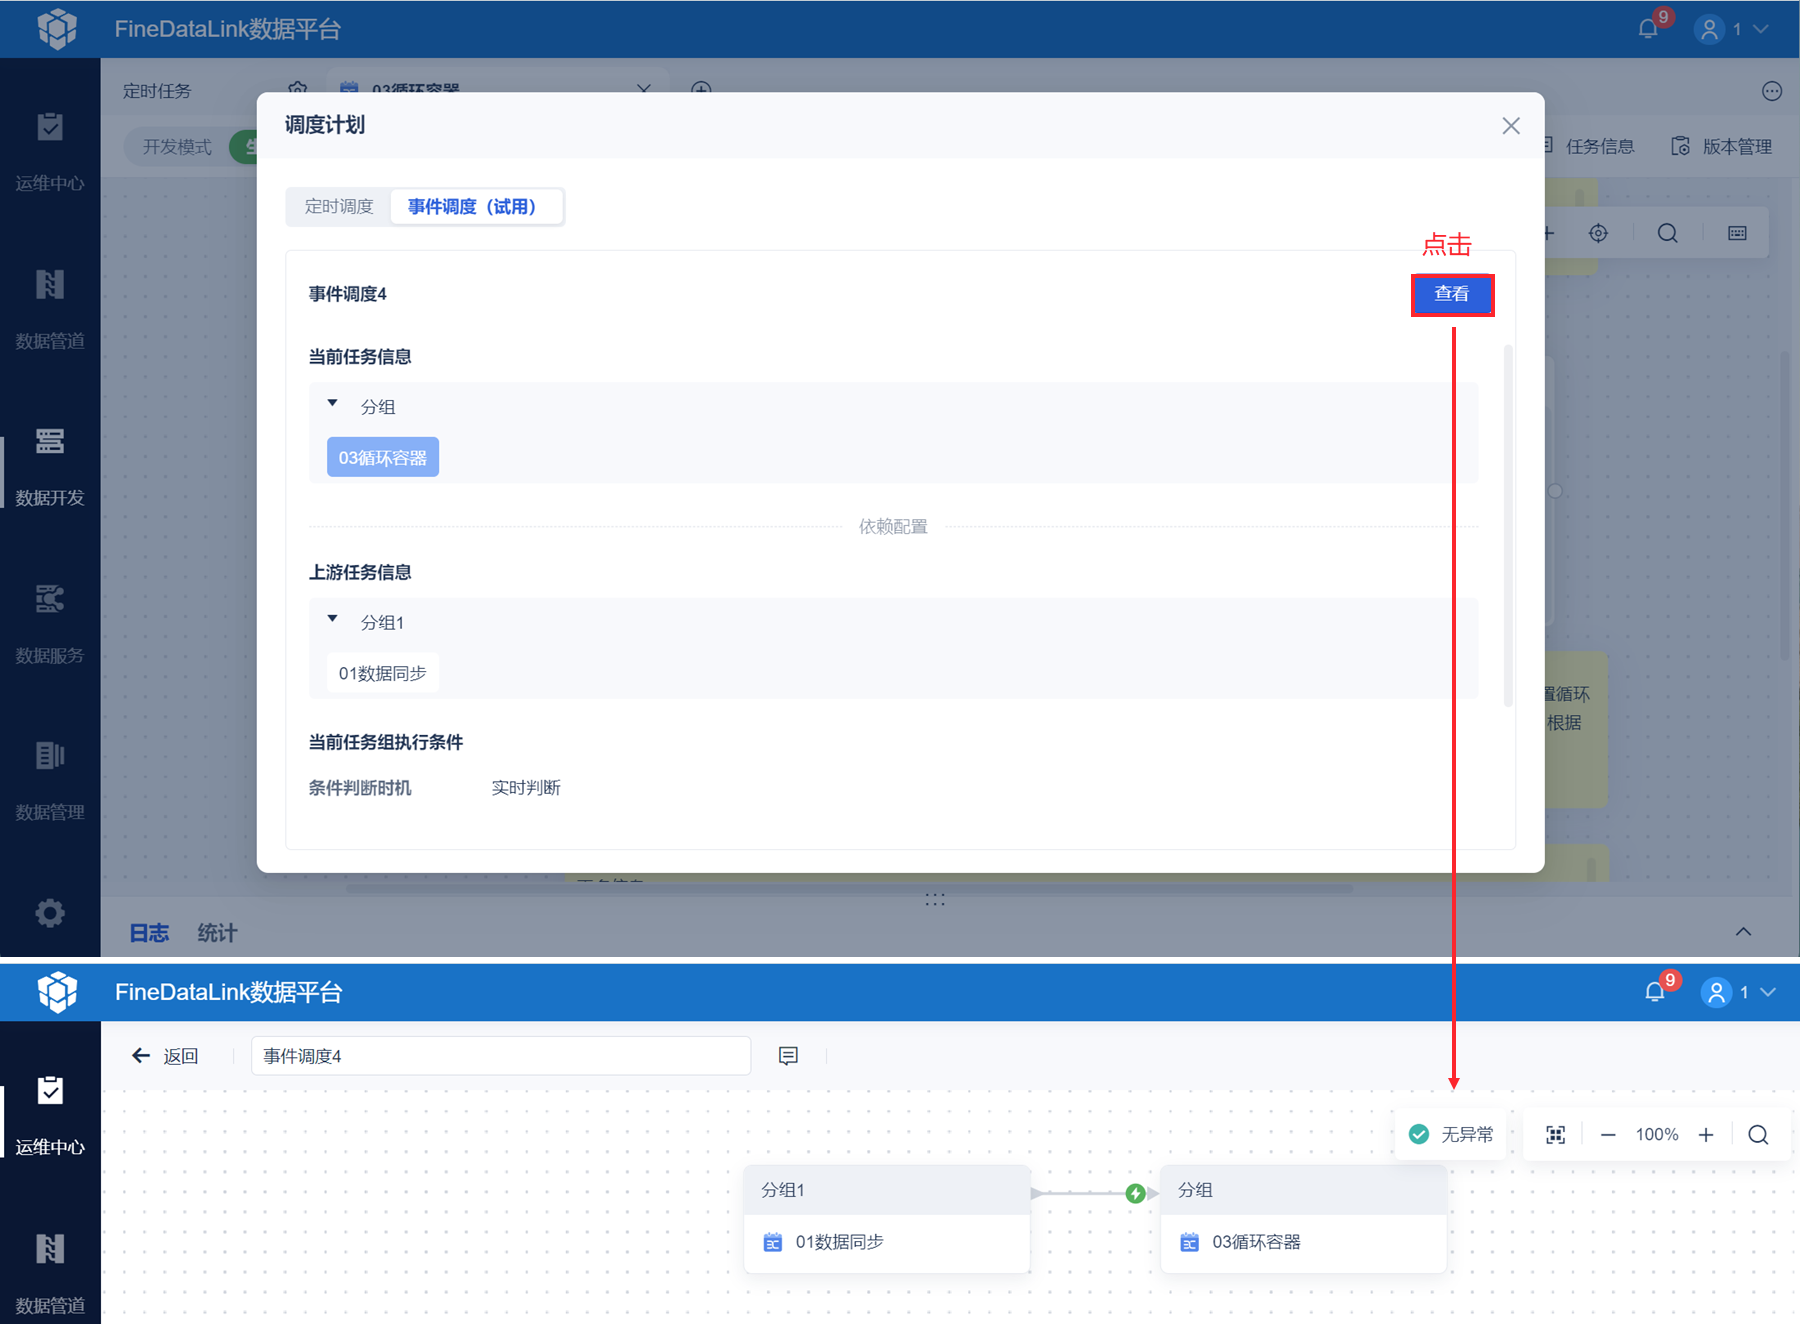Add a new tab with plus icon
Screen dimensions: 1800x1324
[x=701, y=90]
